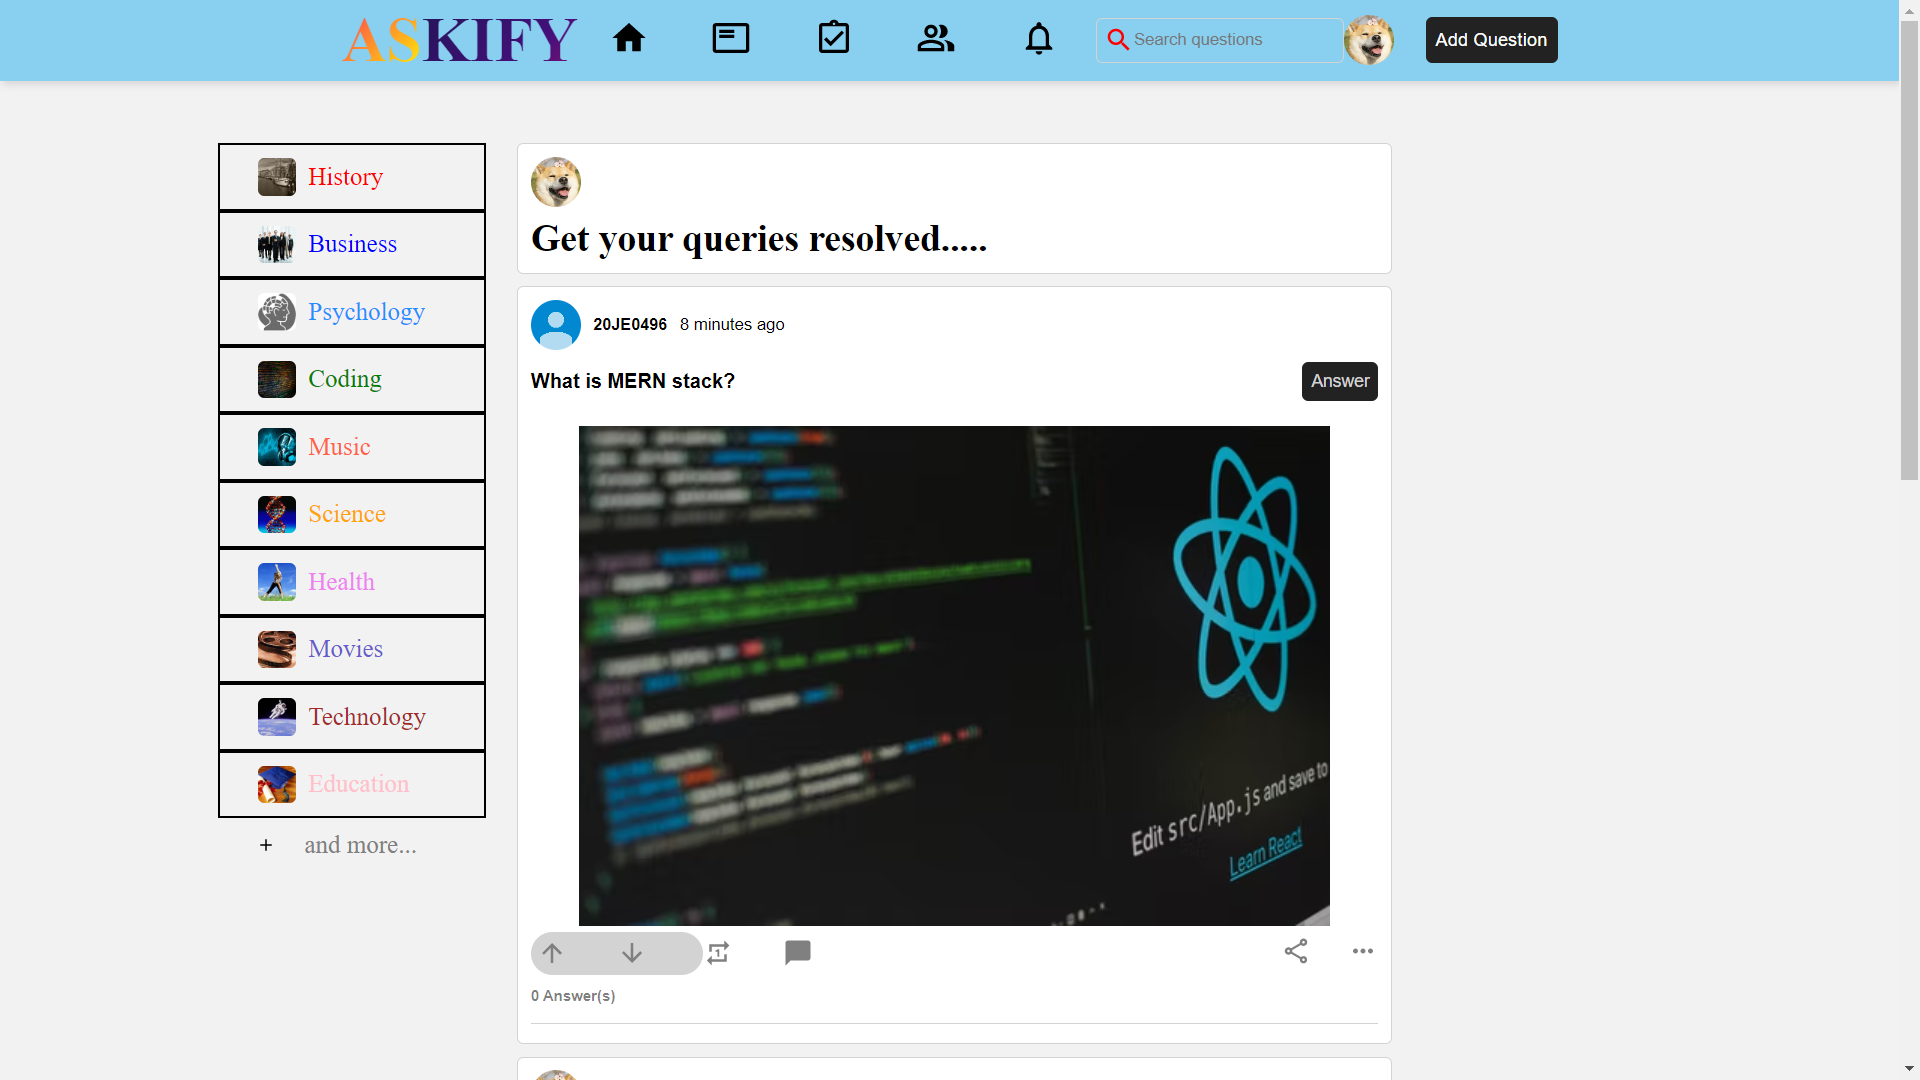Click the Add Question button
1920x1080 pixels.
pyautogui.click(x=1491, y=40)
